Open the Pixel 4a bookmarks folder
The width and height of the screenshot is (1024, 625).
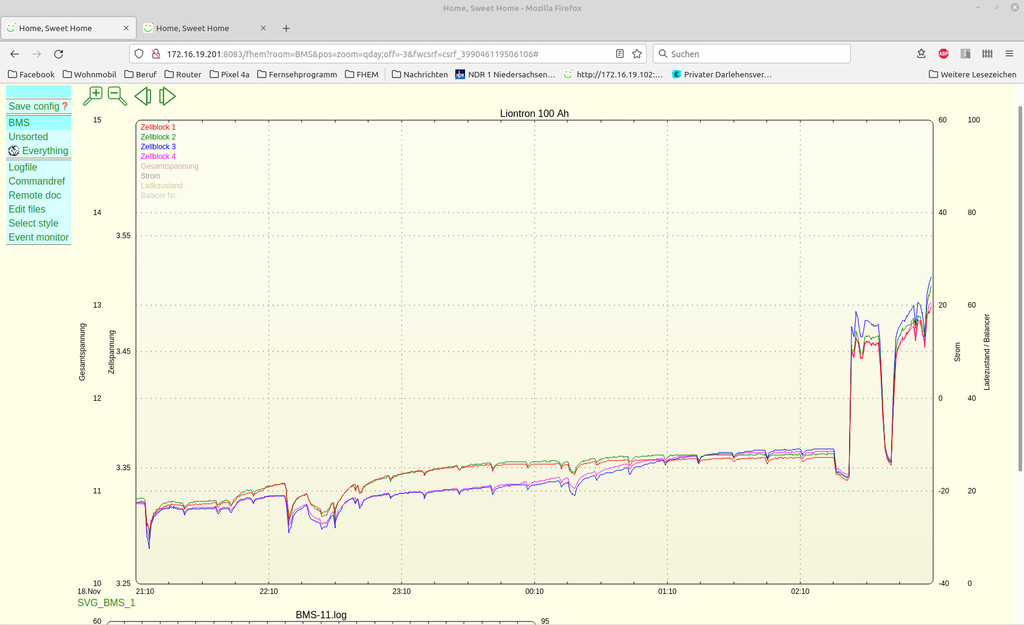[229, 74]
